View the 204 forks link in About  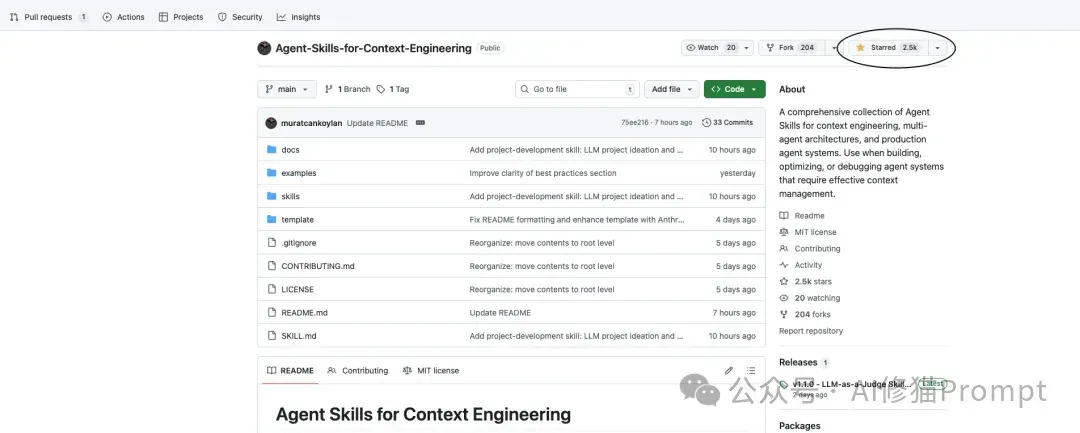click(805, 315)
